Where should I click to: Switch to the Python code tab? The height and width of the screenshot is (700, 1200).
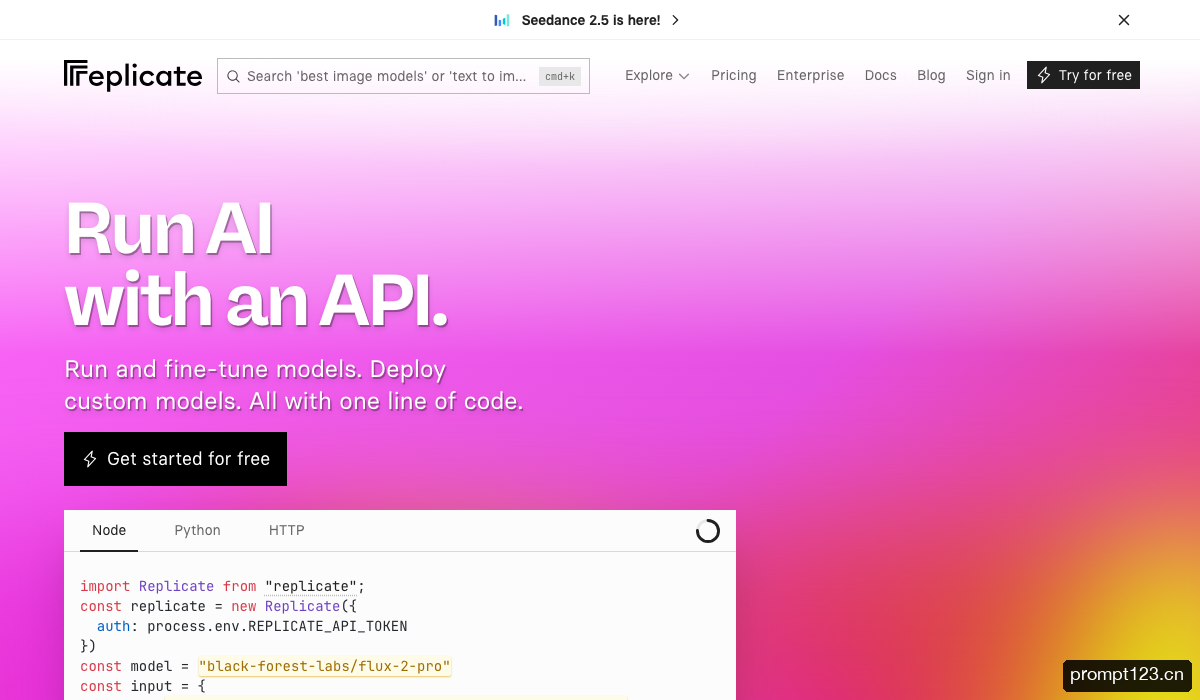pos(198,531)
